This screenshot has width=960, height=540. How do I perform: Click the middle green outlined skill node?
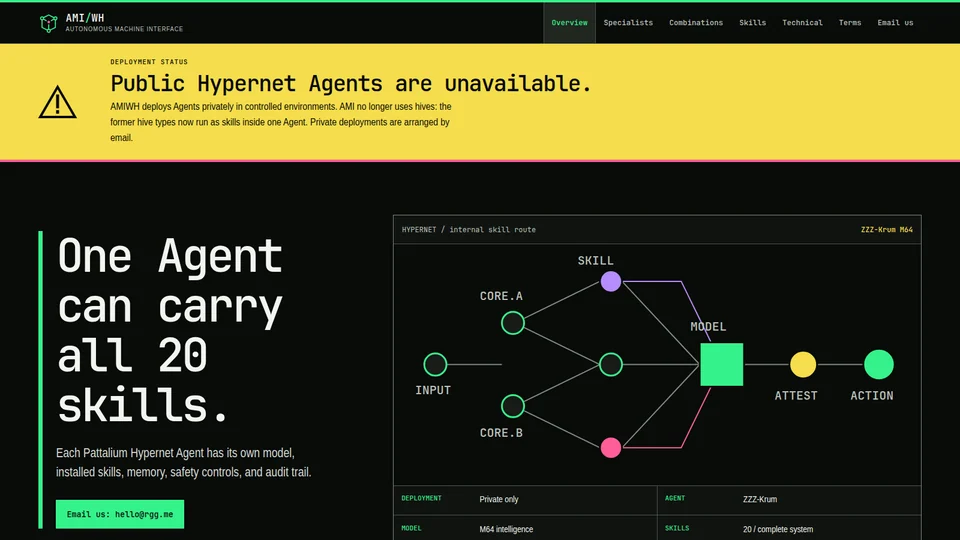click(x=610, y=364)
